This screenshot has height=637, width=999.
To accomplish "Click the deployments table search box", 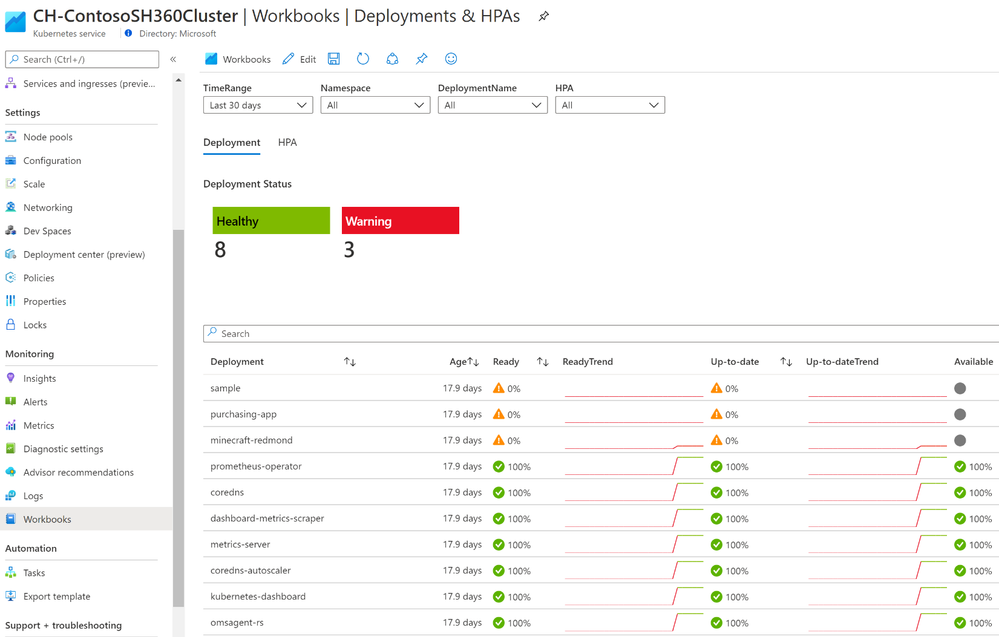I will (601, 334).
